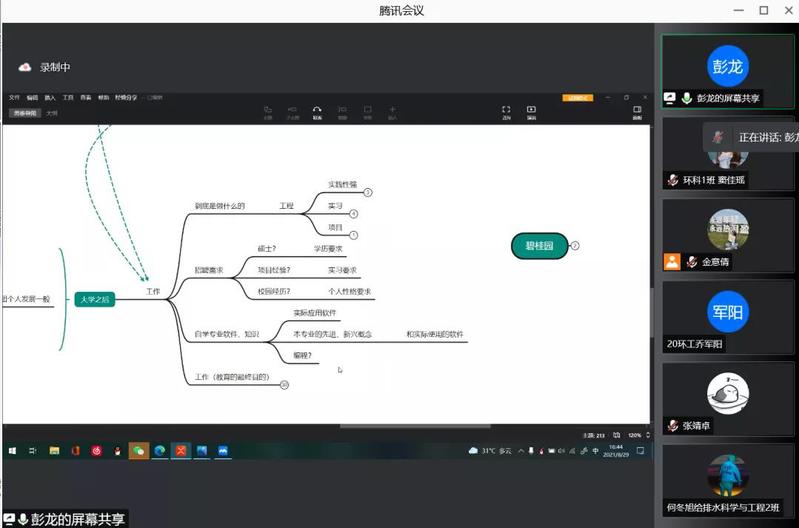Toggle 张靖卓's muted microphone icon

coord(673,425)
